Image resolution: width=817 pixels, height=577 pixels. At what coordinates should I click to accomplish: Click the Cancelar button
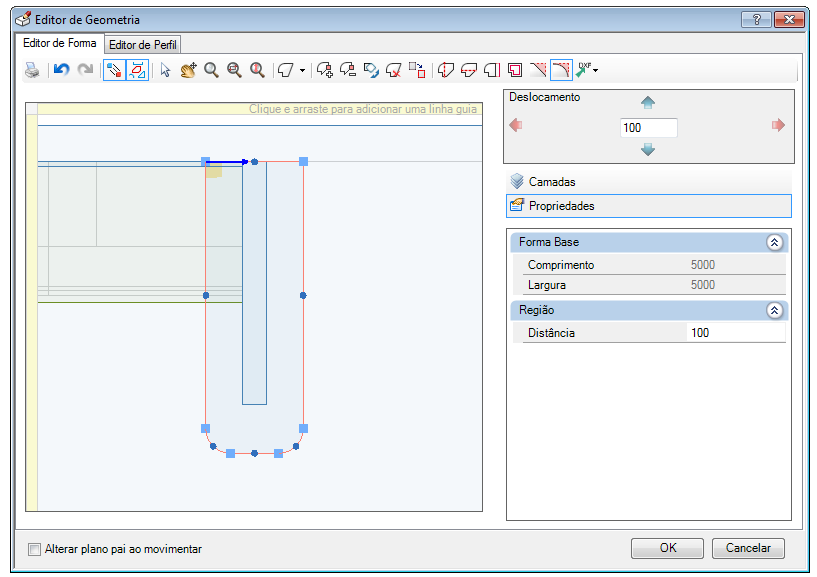point(748,548)
